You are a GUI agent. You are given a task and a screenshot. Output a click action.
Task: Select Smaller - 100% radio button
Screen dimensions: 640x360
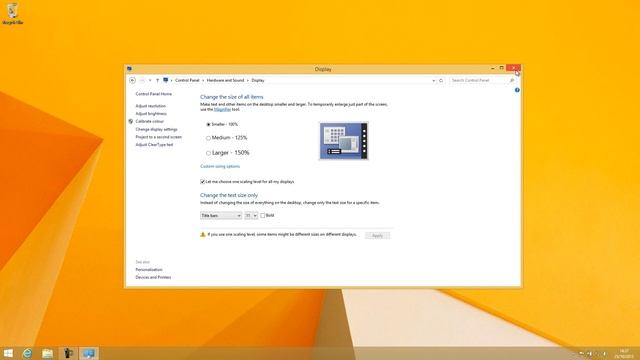pos(208,124)
